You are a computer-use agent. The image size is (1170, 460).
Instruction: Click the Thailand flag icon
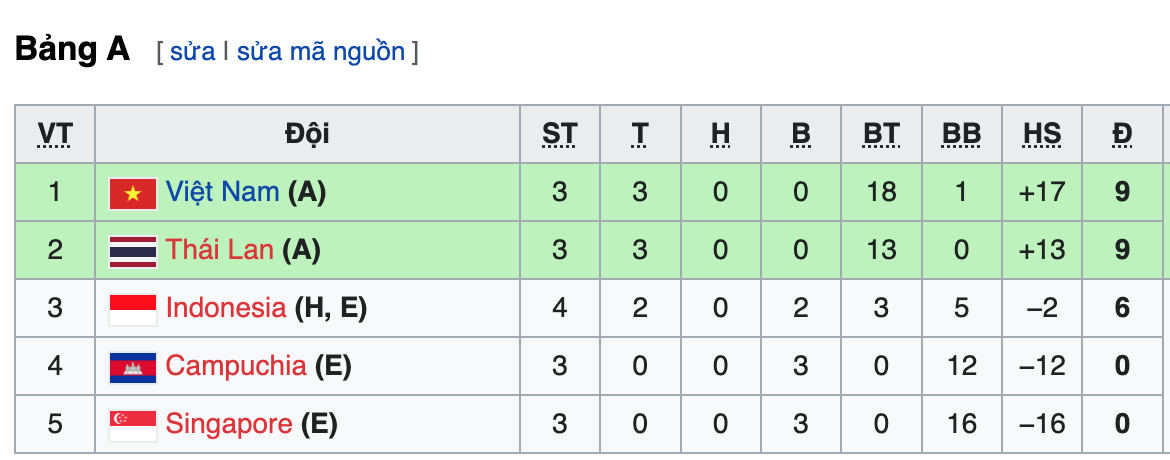[133, 251]
